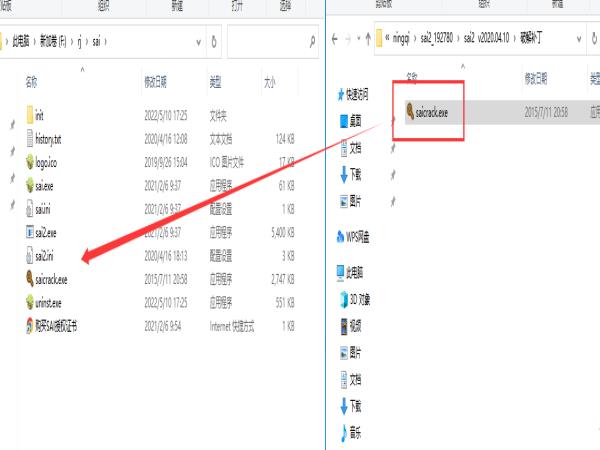
Task: Click ningqi in the right address bar
Action: pos(401,38)
